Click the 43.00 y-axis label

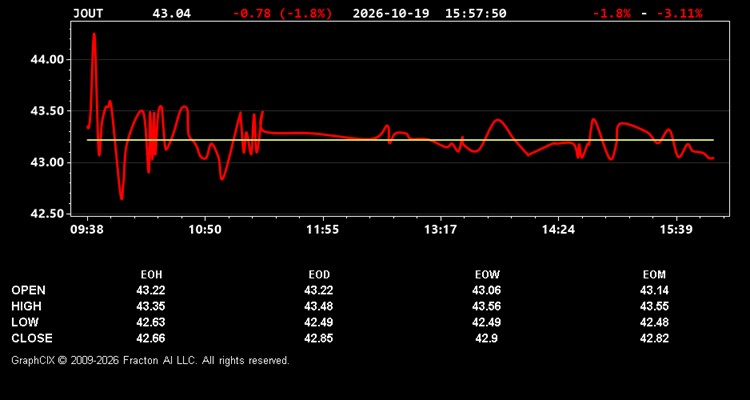pos(47,163)
